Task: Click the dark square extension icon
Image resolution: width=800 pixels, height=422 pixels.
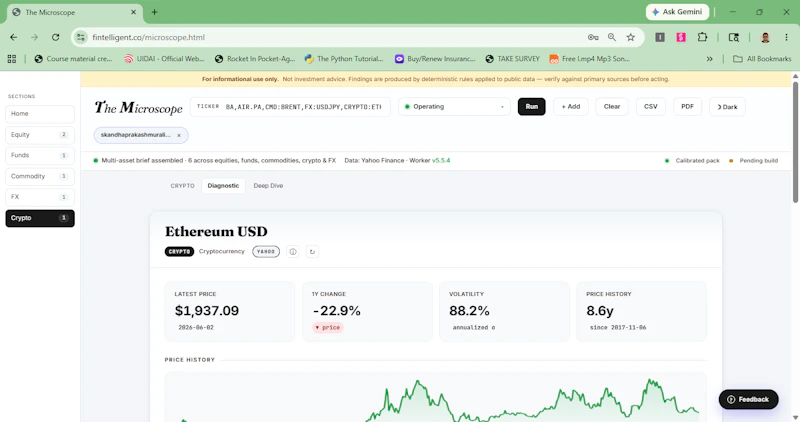Action: click(x=660, y=37)
